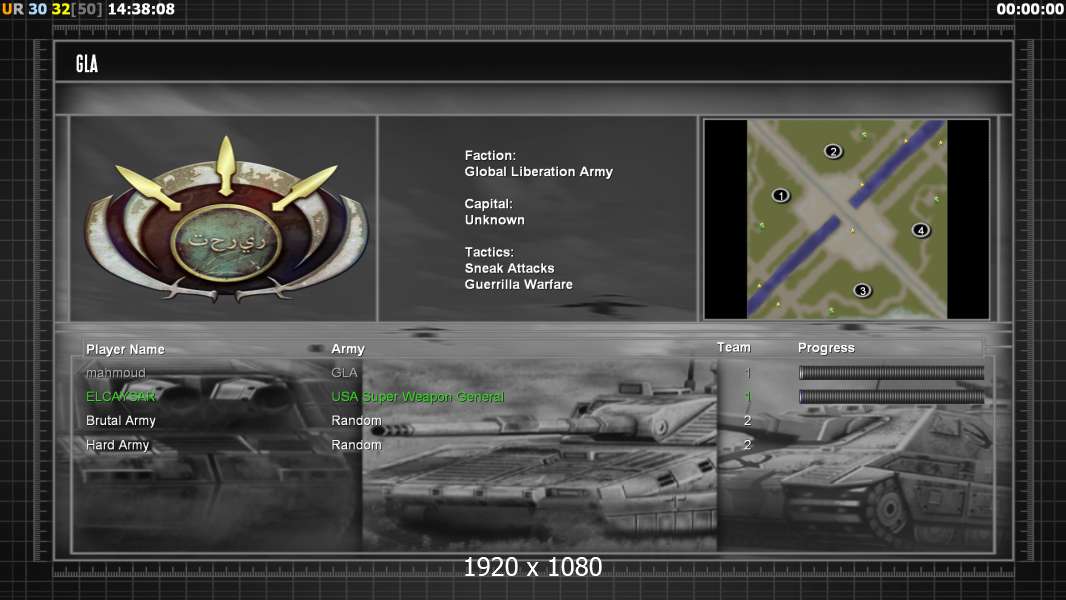Click team number for Brutal Army
This screenshot has height=600, width=1066.
click(747, 421)
